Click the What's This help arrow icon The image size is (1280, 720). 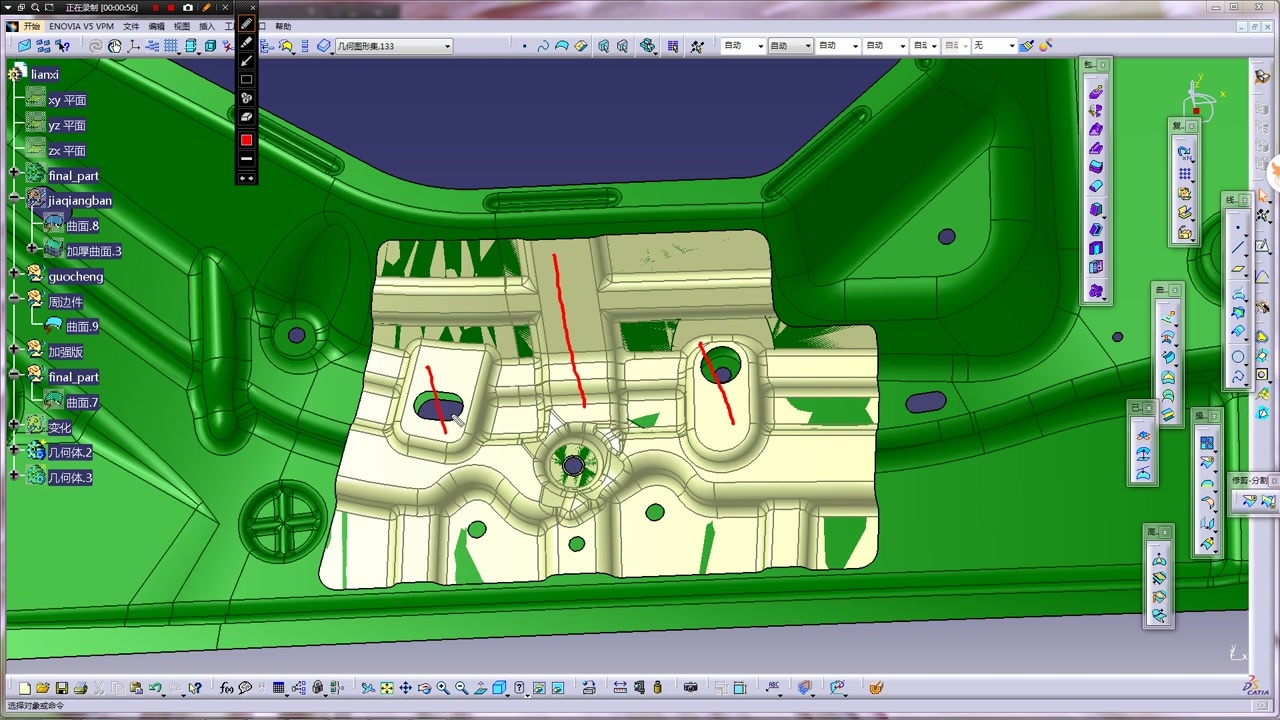pos(195,688)
